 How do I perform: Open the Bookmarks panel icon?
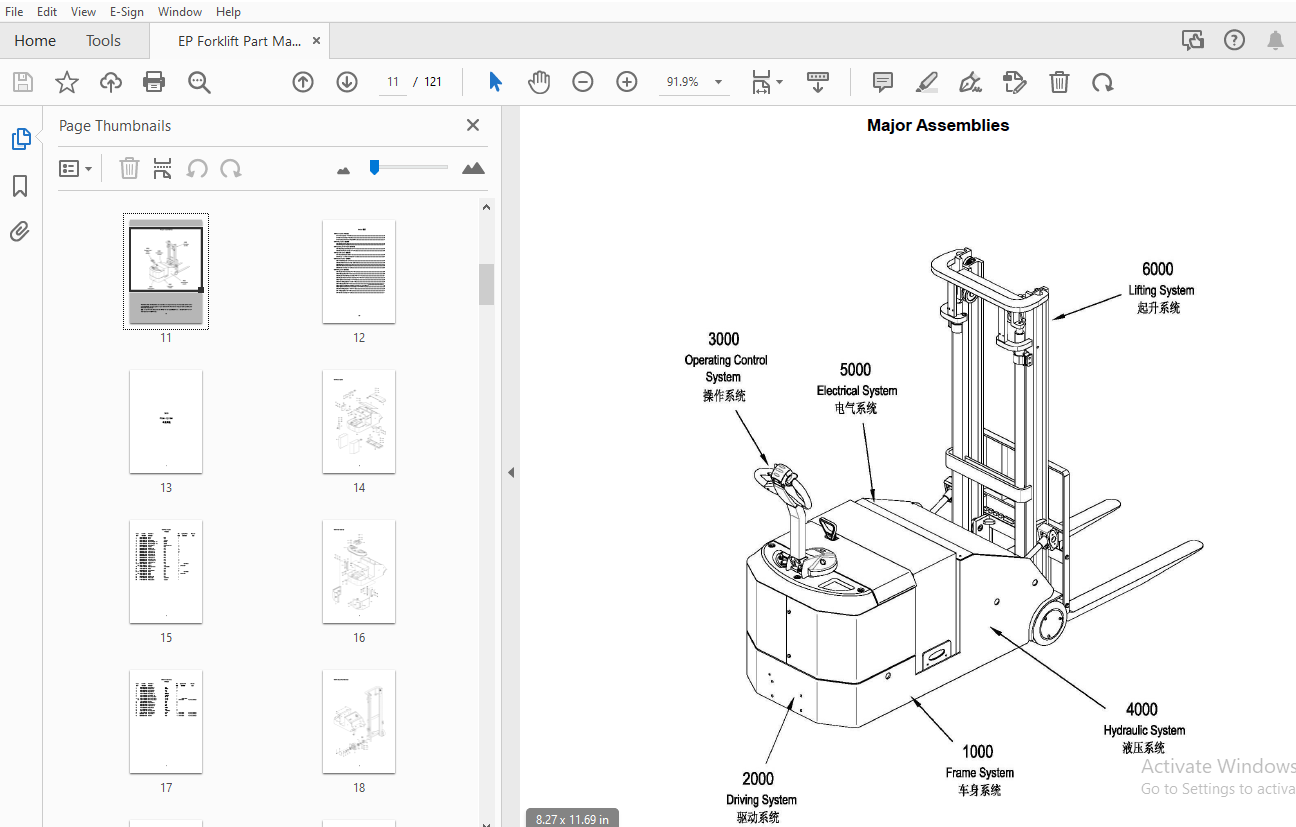(x=20, y=186)
